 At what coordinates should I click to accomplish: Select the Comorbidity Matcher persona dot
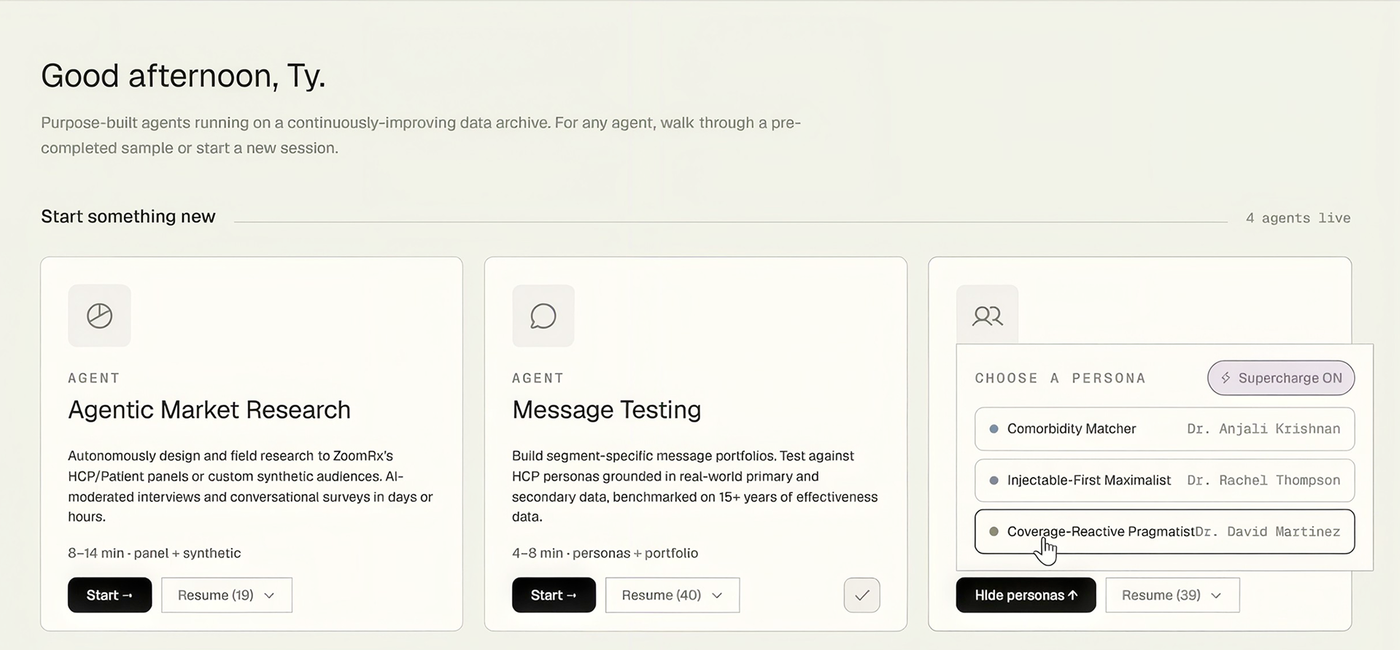tap(994, 429)
